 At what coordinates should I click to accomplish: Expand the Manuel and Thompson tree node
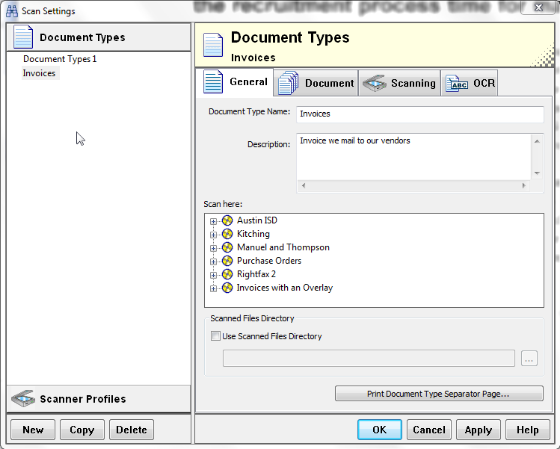213,248
